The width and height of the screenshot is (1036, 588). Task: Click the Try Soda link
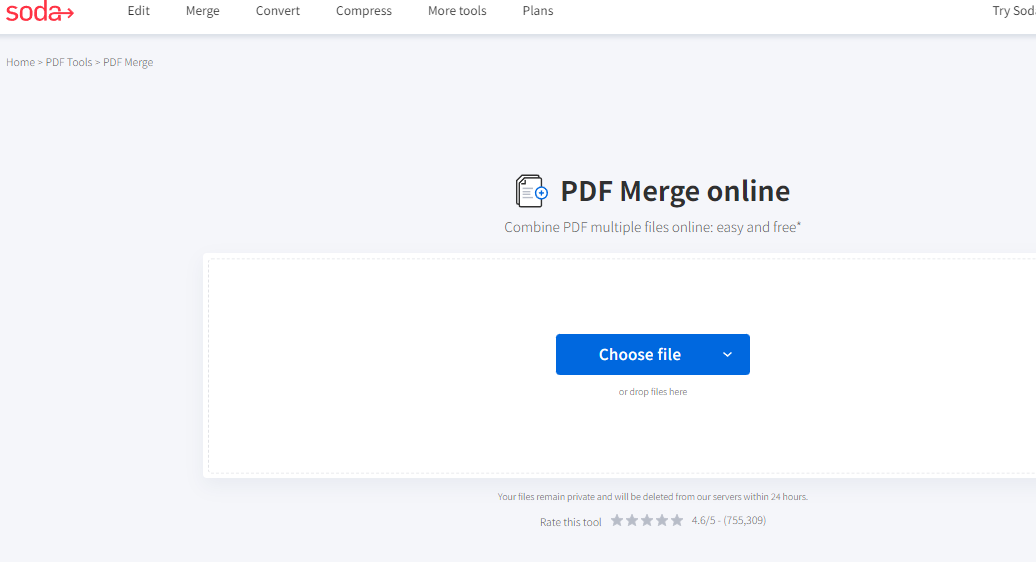pos(1013,11)
